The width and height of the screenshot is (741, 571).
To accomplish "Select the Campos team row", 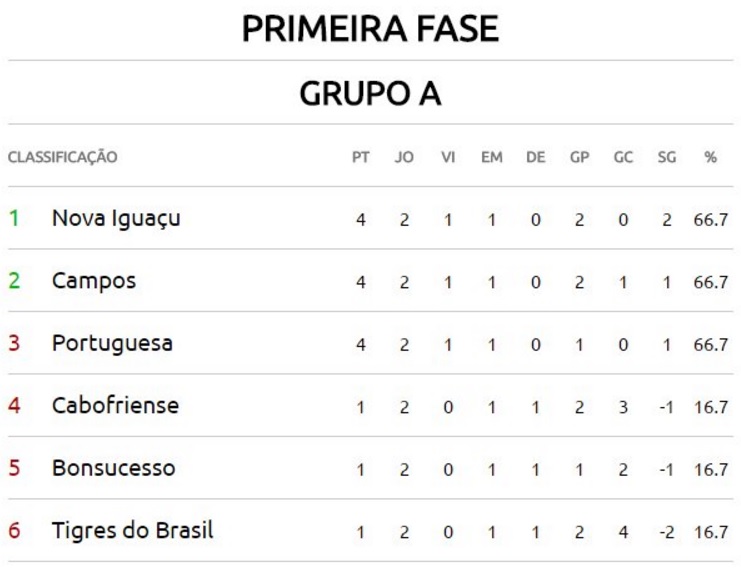I will point(94,281).
